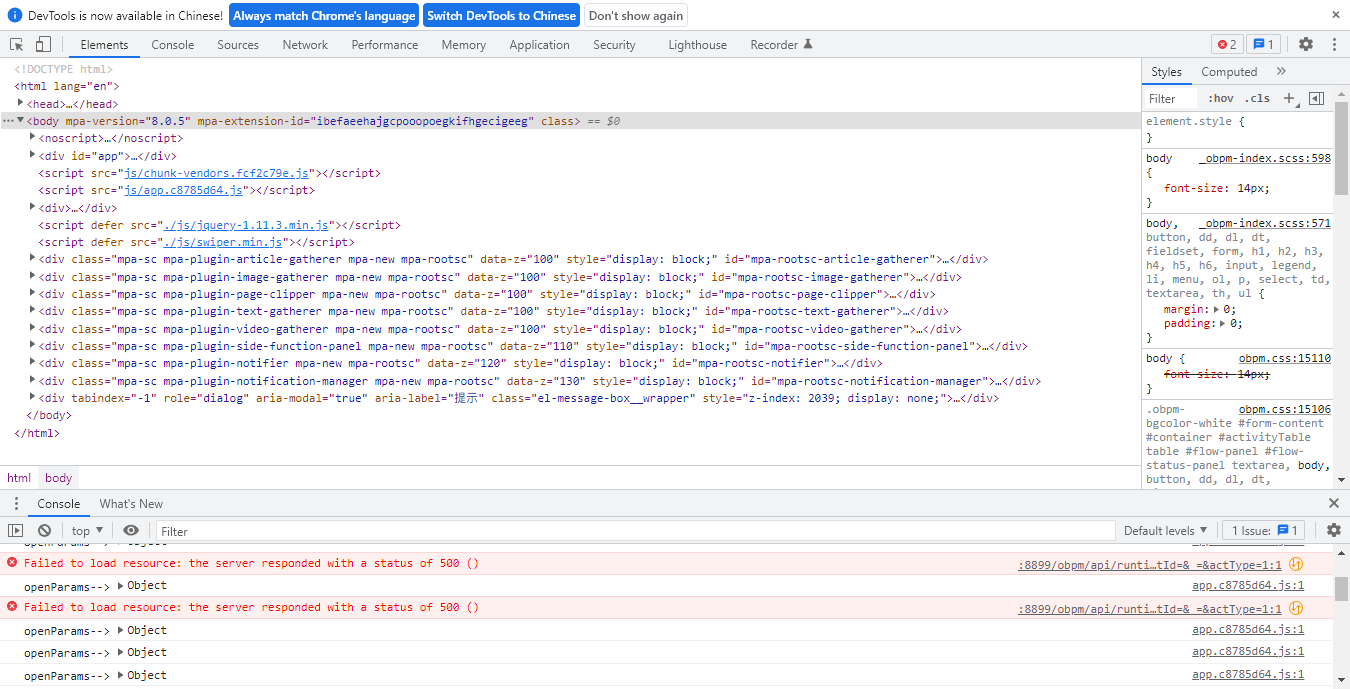Switch to the Console panel tab

click(x=173, y=45)
